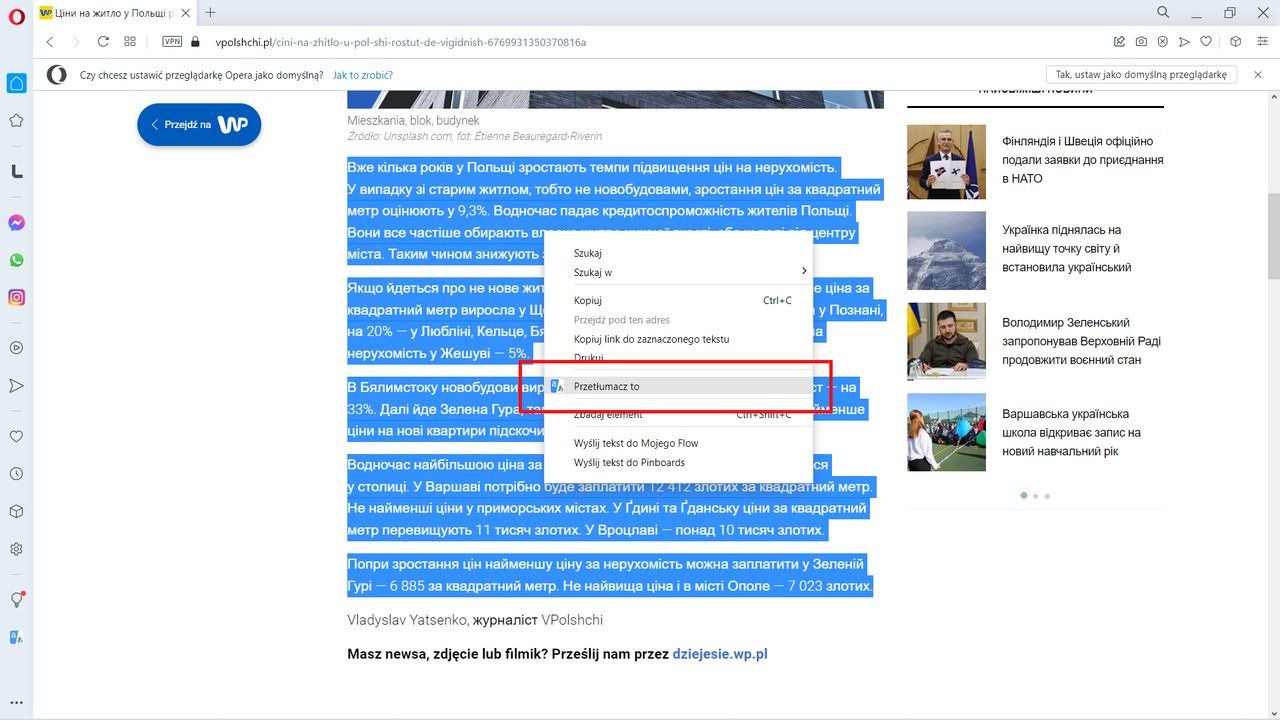Choose 'Przetłumacz to' menu entry
Viewport: 1280px width, 720px height.
click(676, 386)
